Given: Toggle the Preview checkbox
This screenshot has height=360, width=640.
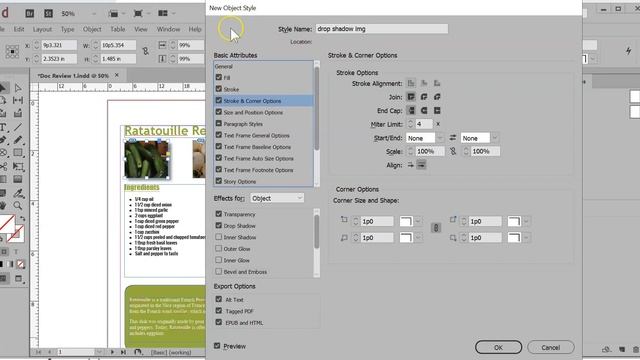Looking at the screenshot, I should [x=217, y=346].
